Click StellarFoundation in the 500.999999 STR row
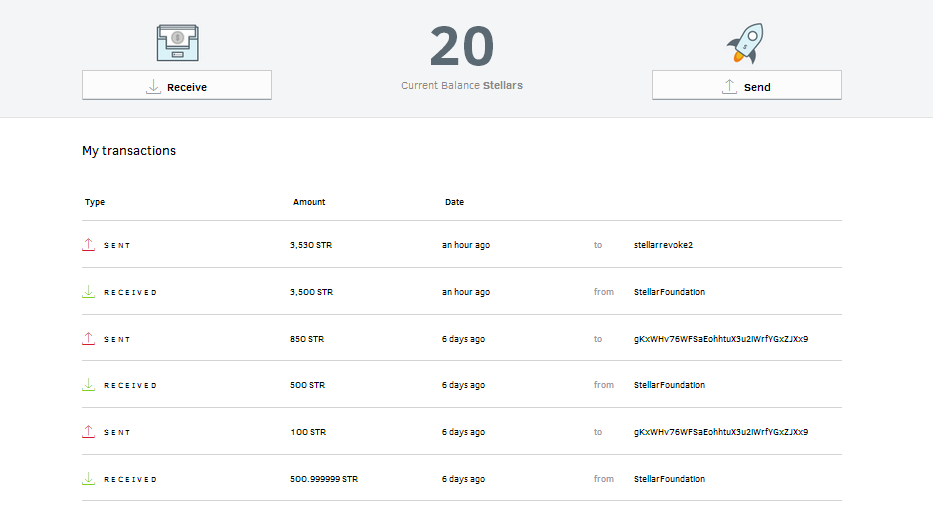Screen dimensions: 933x528 click(669, 479)
